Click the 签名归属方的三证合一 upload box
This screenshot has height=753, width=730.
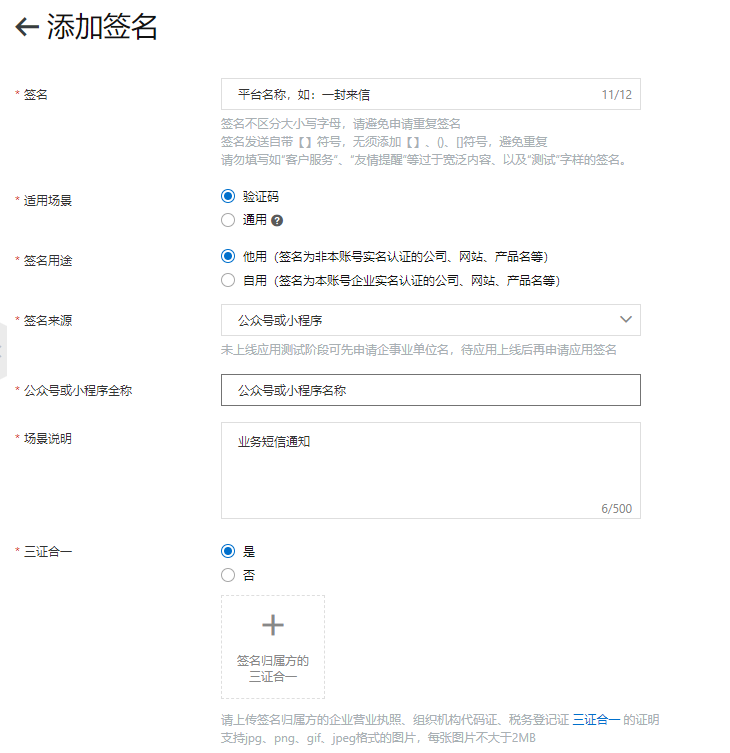273,647
